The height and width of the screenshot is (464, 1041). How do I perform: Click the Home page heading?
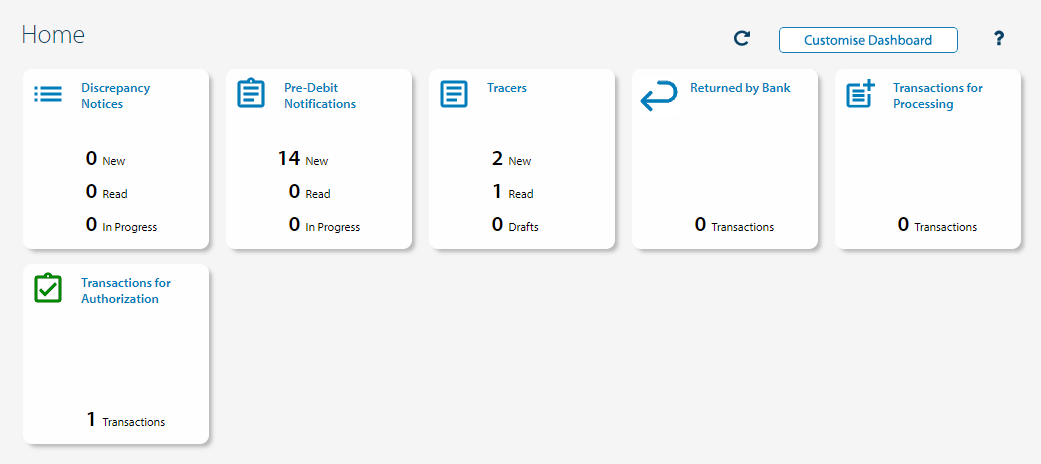(53, 35)
